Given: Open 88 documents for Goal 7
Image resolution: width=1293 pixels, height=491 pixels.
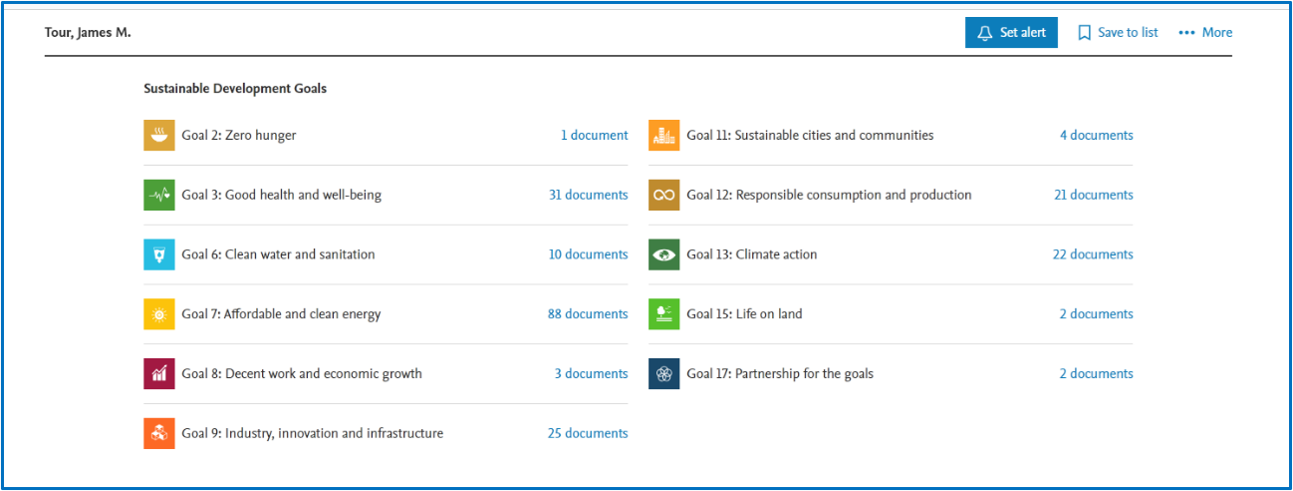Looking at the screenshot, I should (588, 314).
